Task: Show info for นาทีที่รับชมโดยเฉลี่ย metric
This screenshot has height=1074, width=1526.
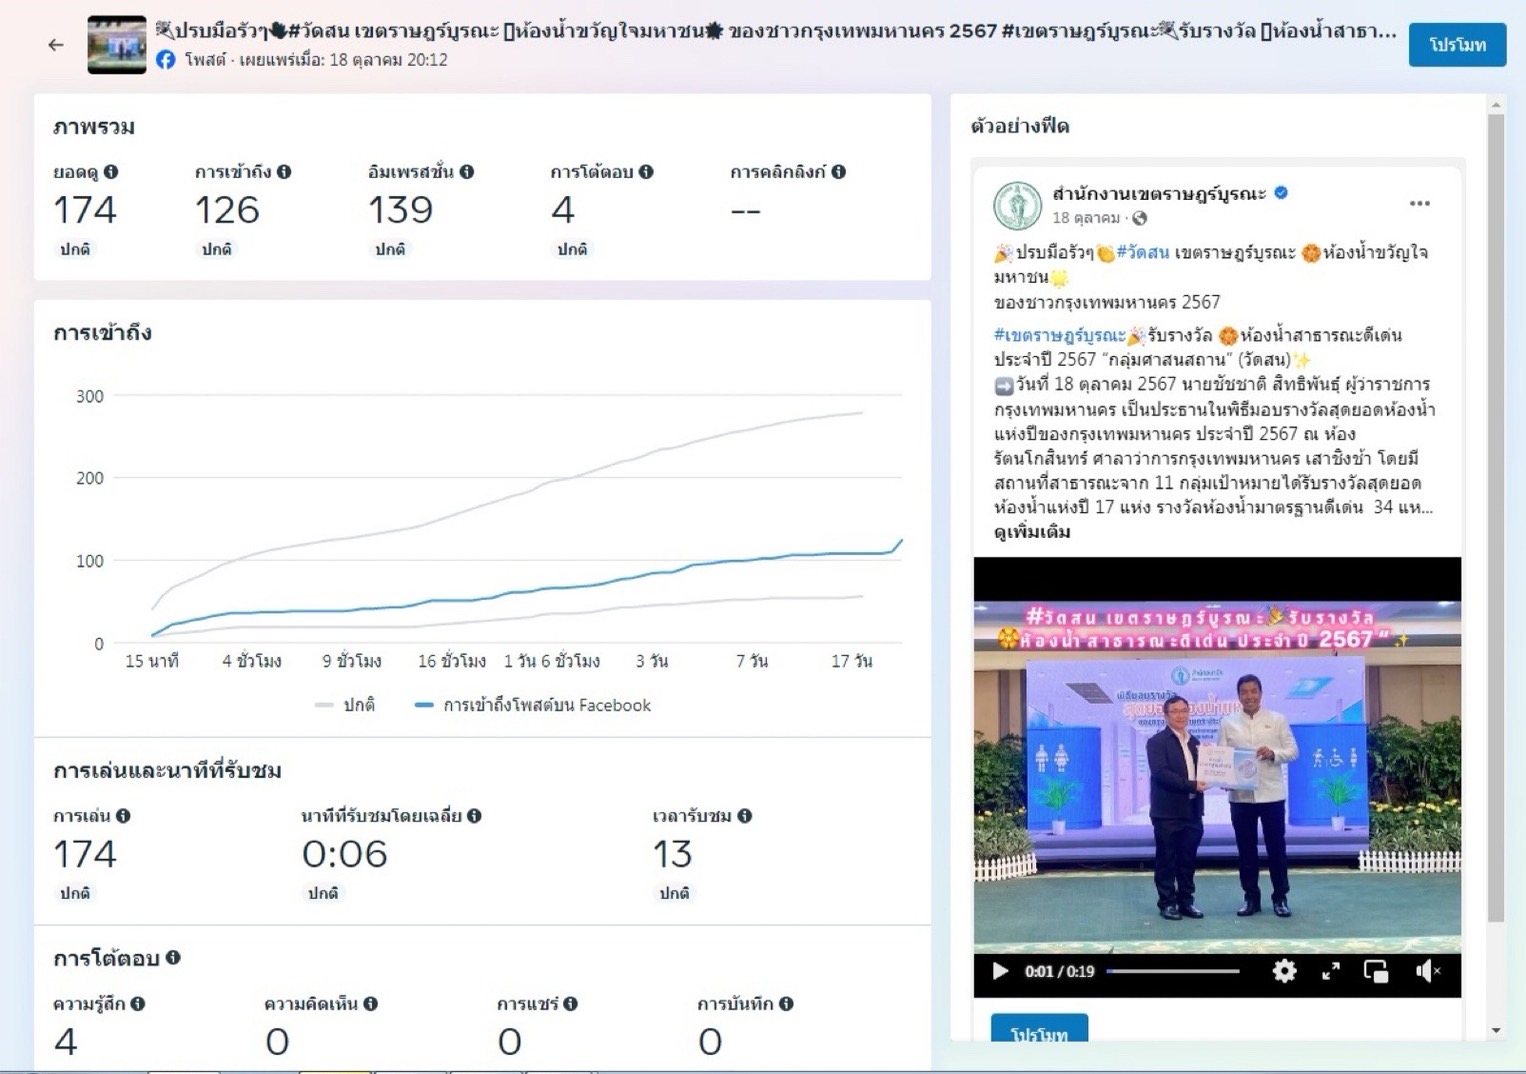Action: point(474,816)
